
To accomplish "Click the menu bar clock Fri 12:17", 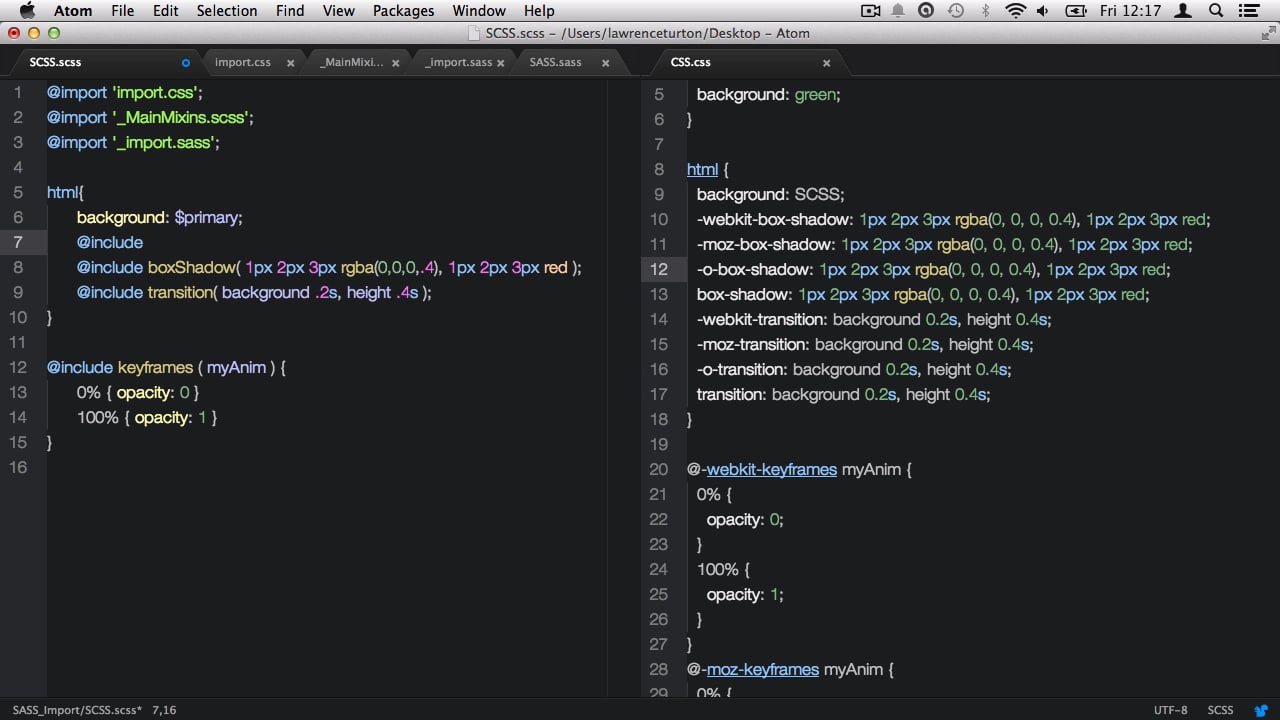I will (x=1129, y=11).
